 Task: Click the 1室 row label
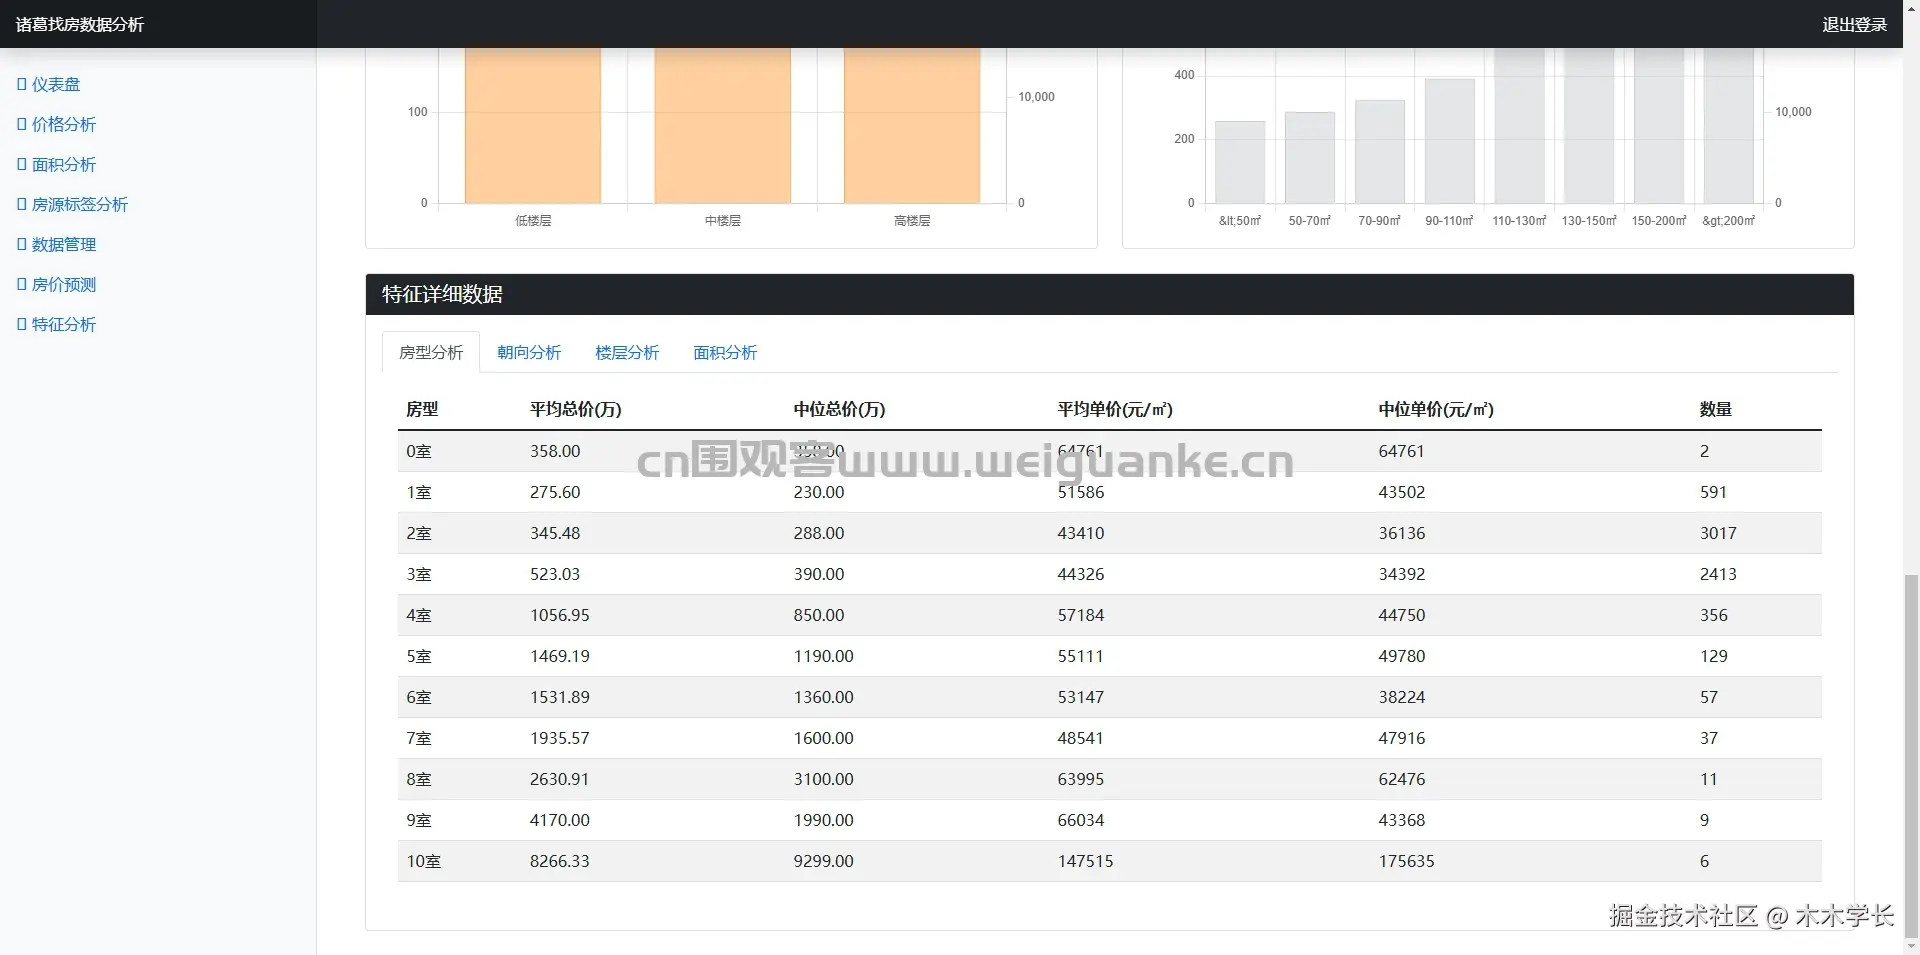coord(419,492)
